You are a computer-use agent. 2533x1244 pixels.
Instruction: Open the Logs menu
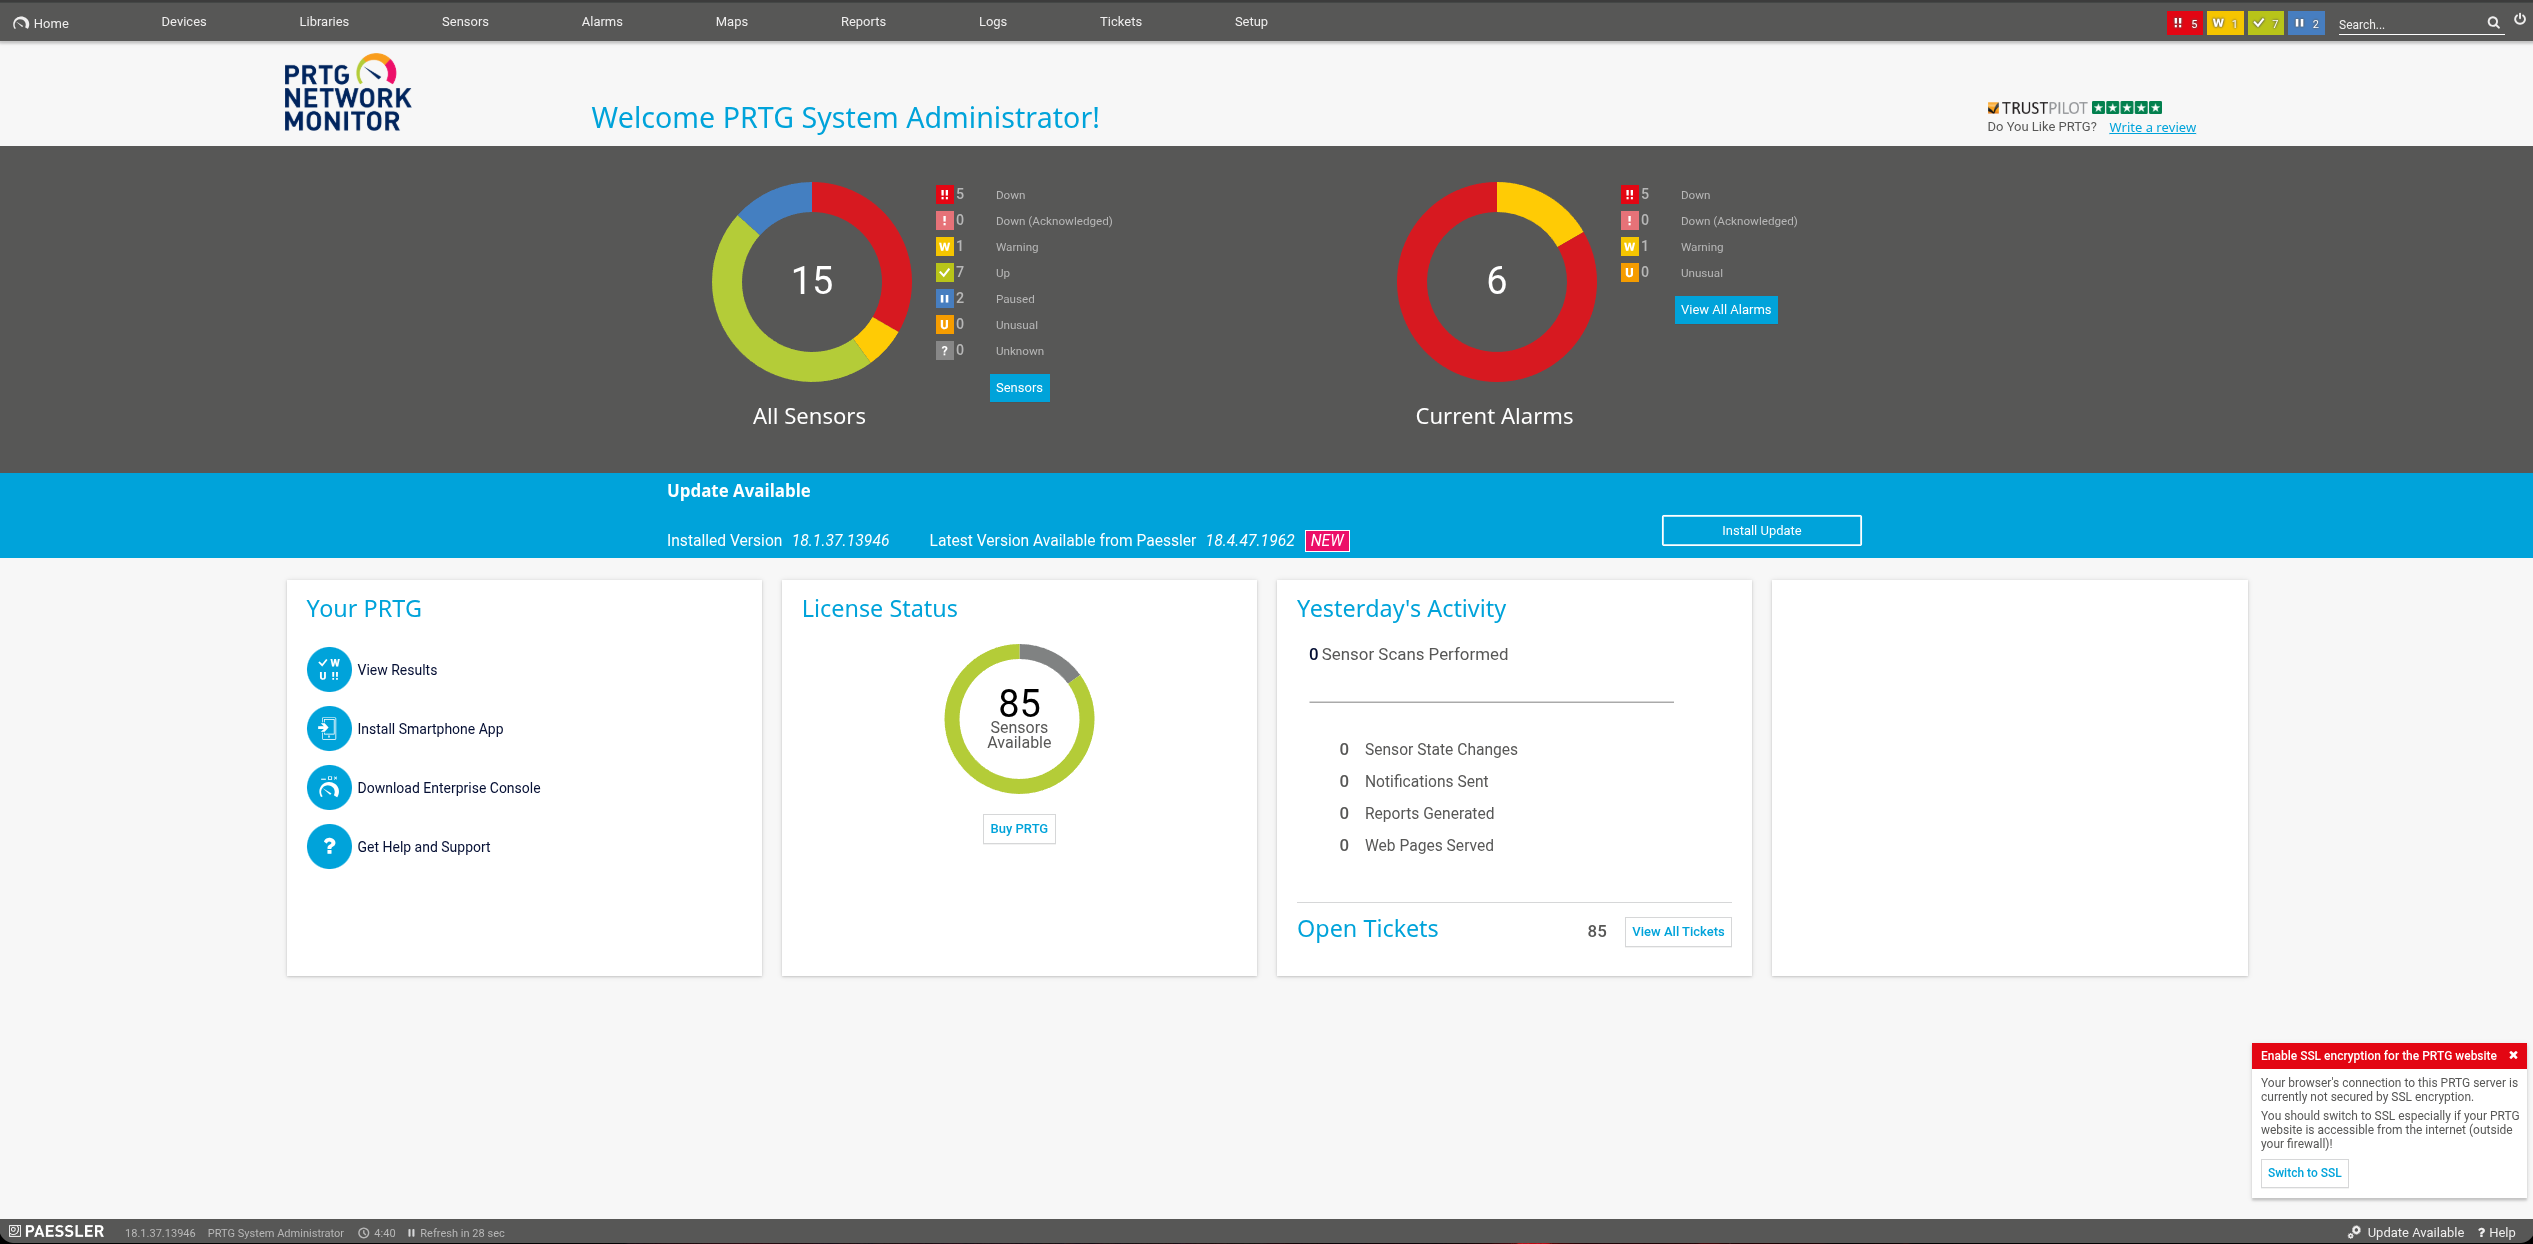coord(993,22)
